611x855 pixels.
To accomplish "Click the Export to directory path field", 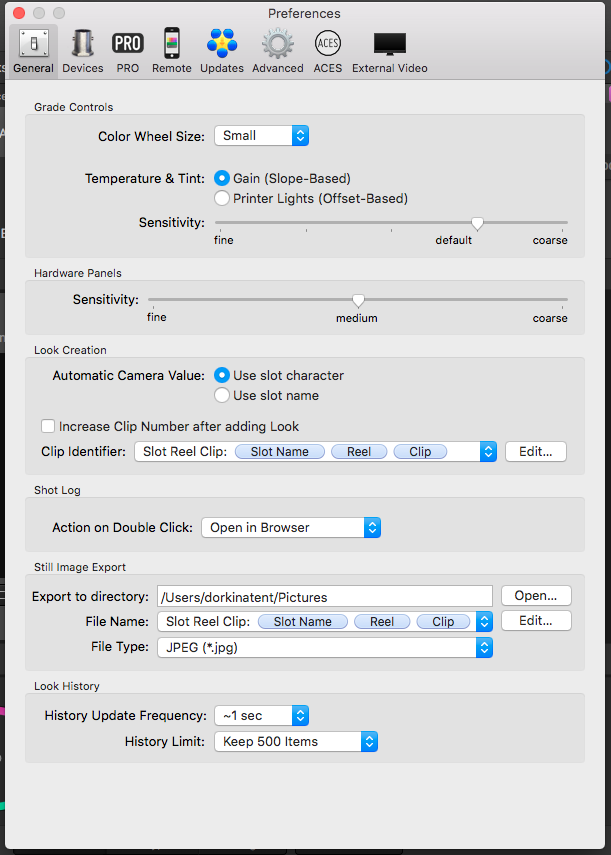I will [325, 597].
